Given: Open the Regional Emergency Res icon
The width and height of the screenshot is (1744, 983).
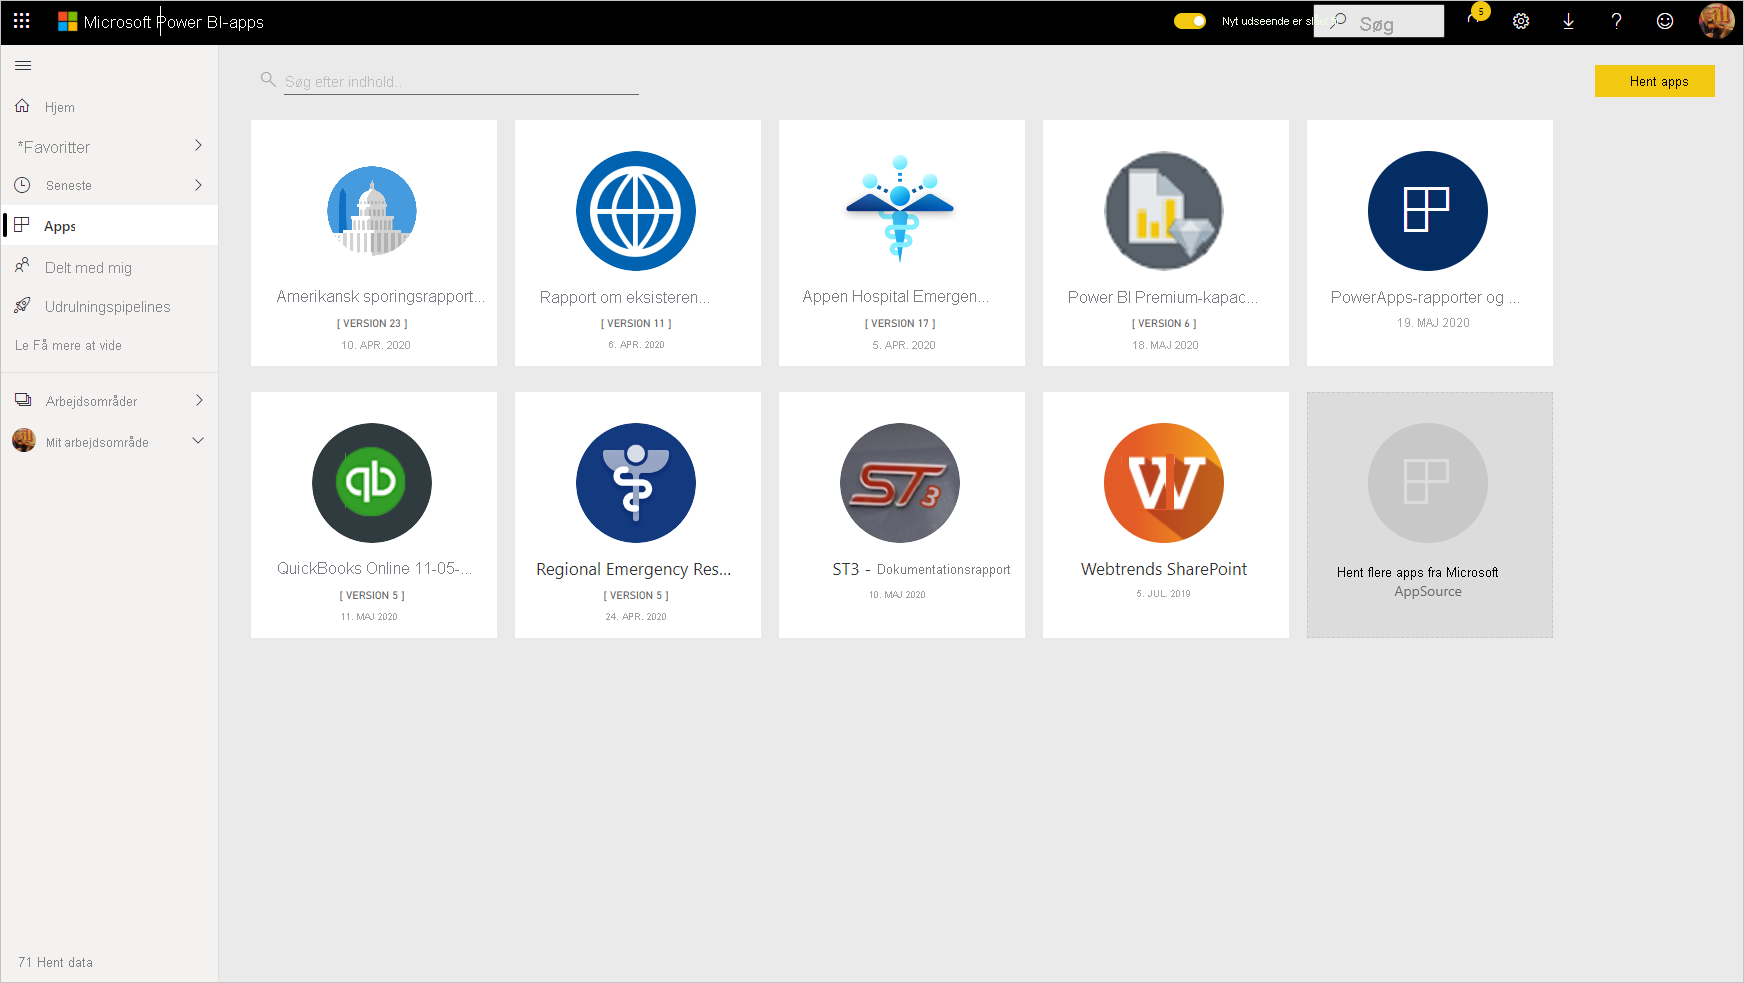Looking at the screenshot, I should point(636,483).
